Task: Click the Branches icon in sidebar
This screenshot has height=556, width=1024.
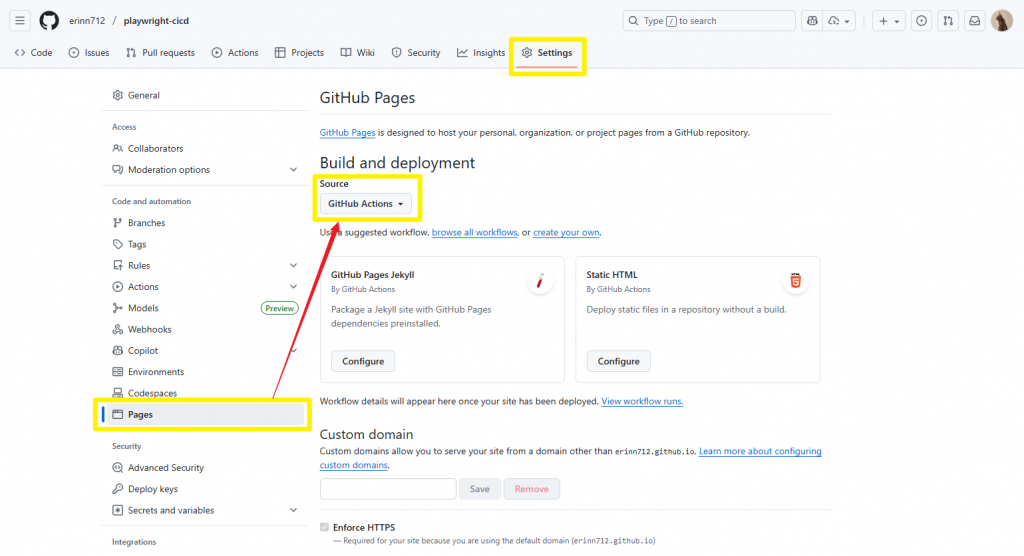Action: [118, 223]
